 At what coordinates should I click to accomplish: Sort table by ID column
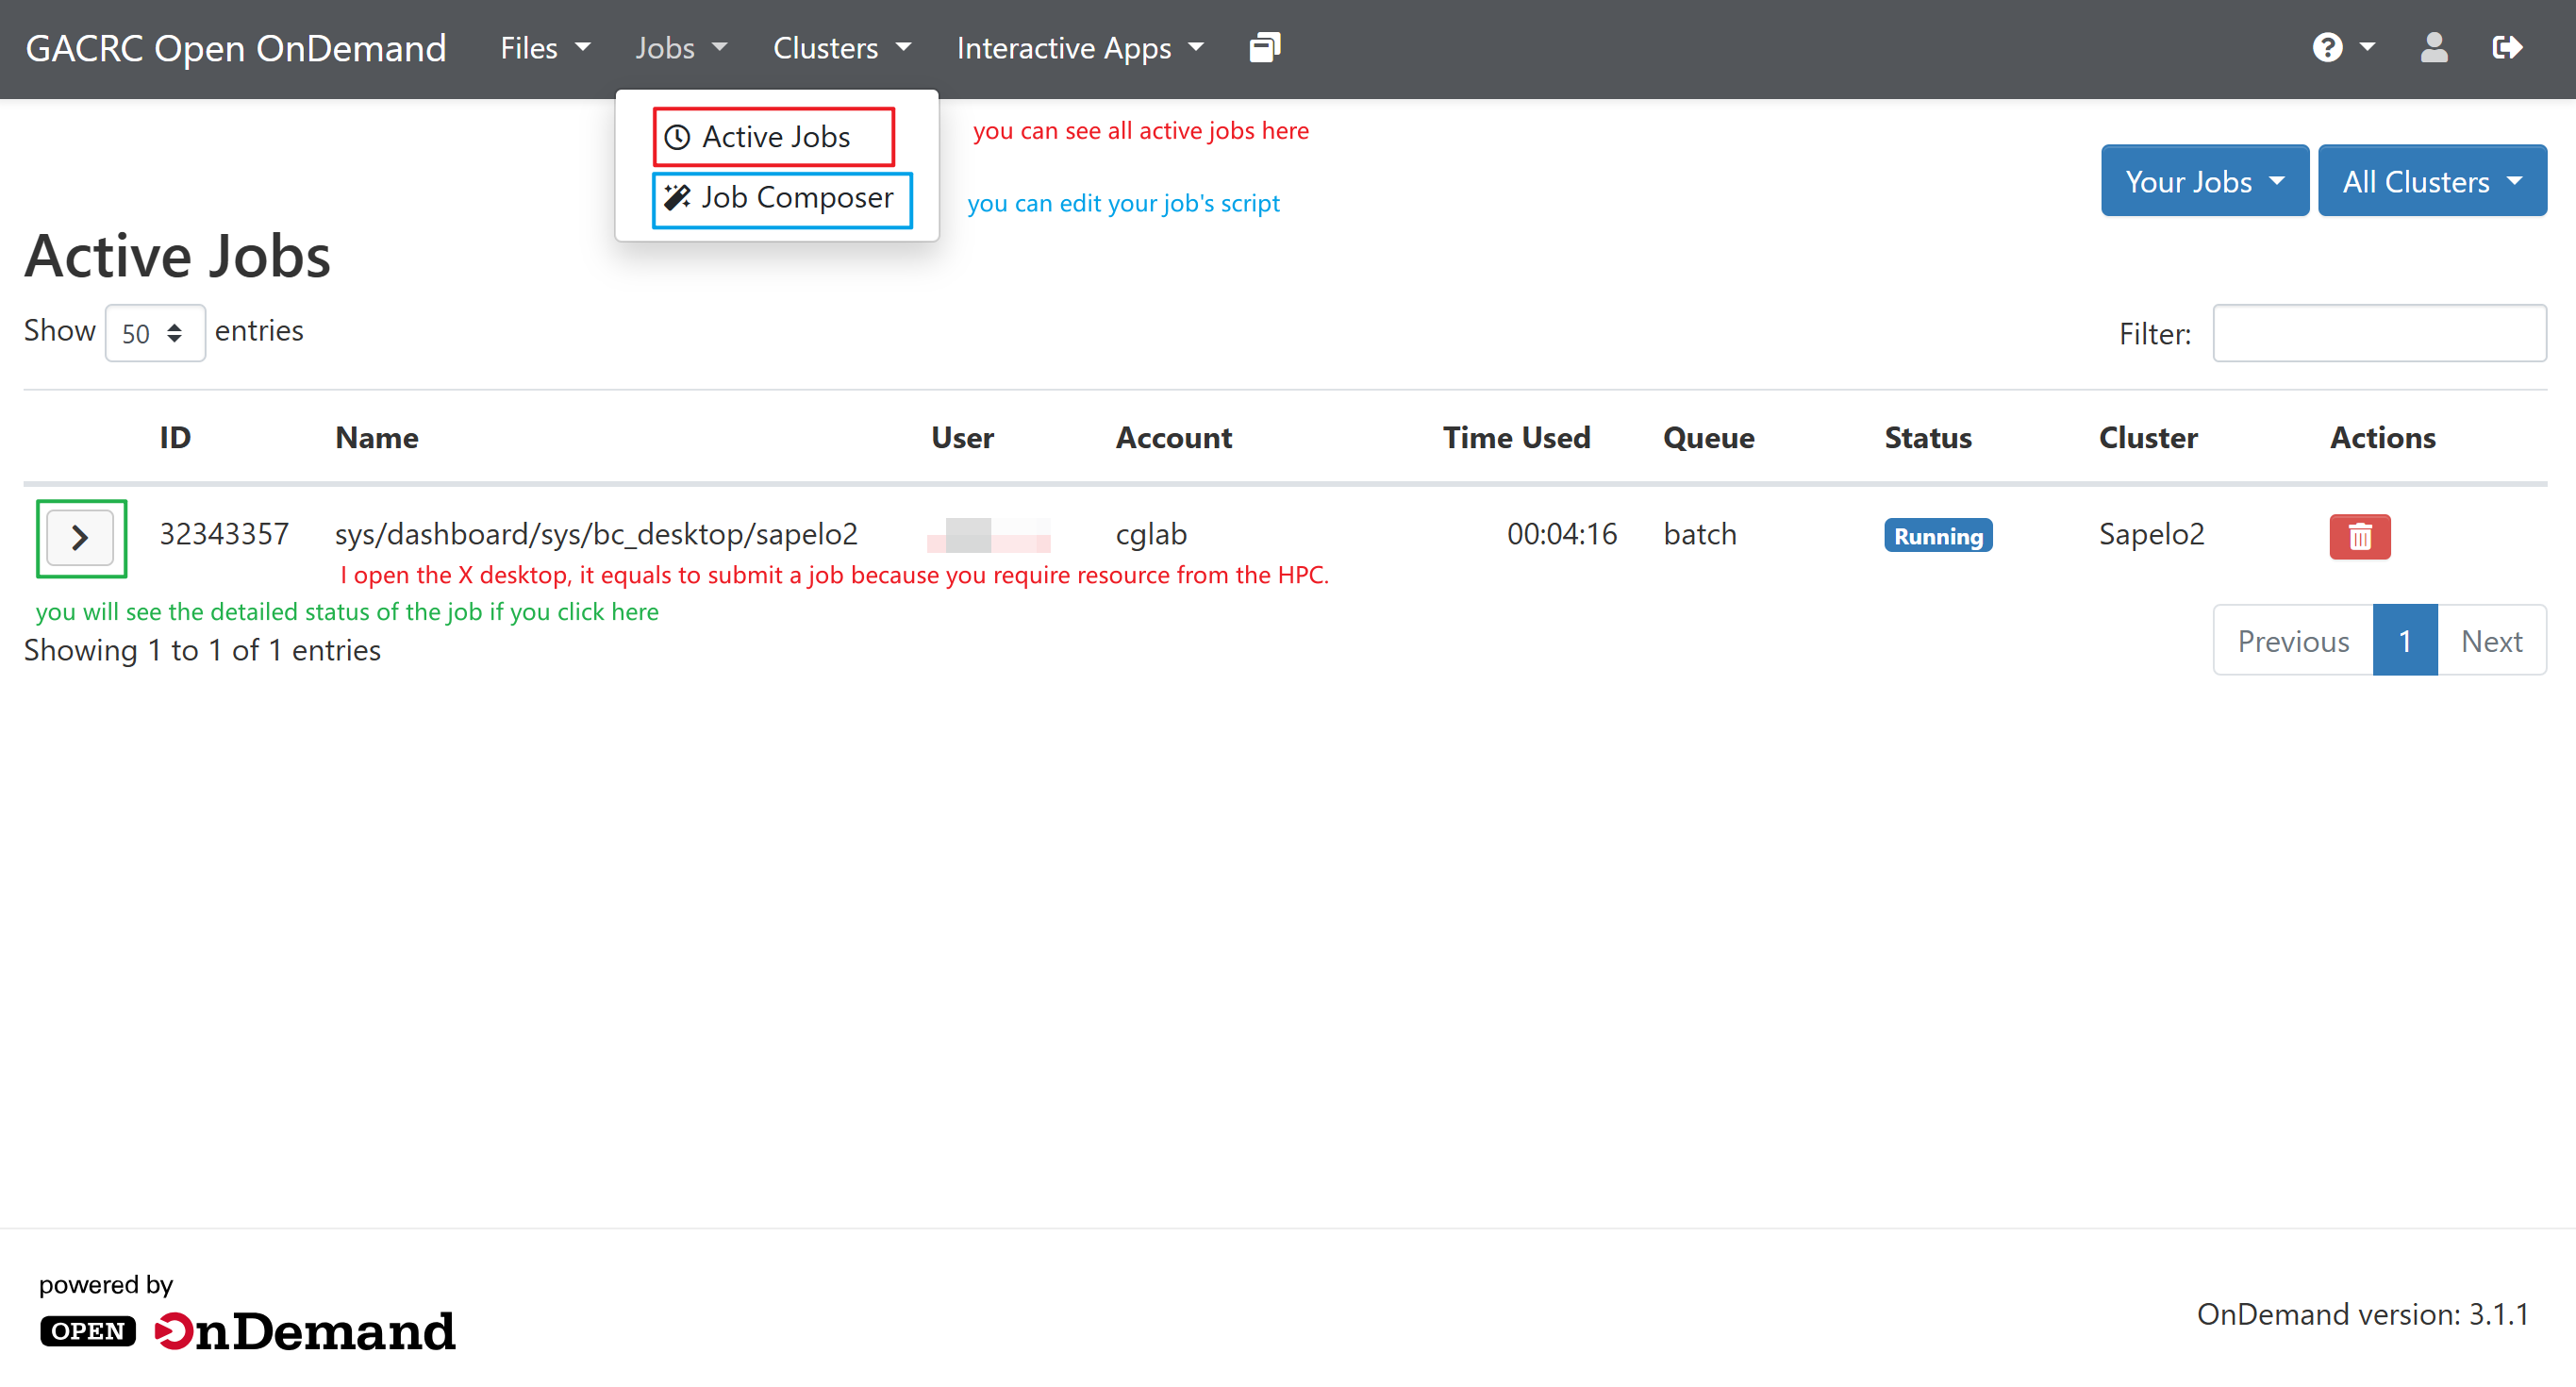tap(175, 438)
